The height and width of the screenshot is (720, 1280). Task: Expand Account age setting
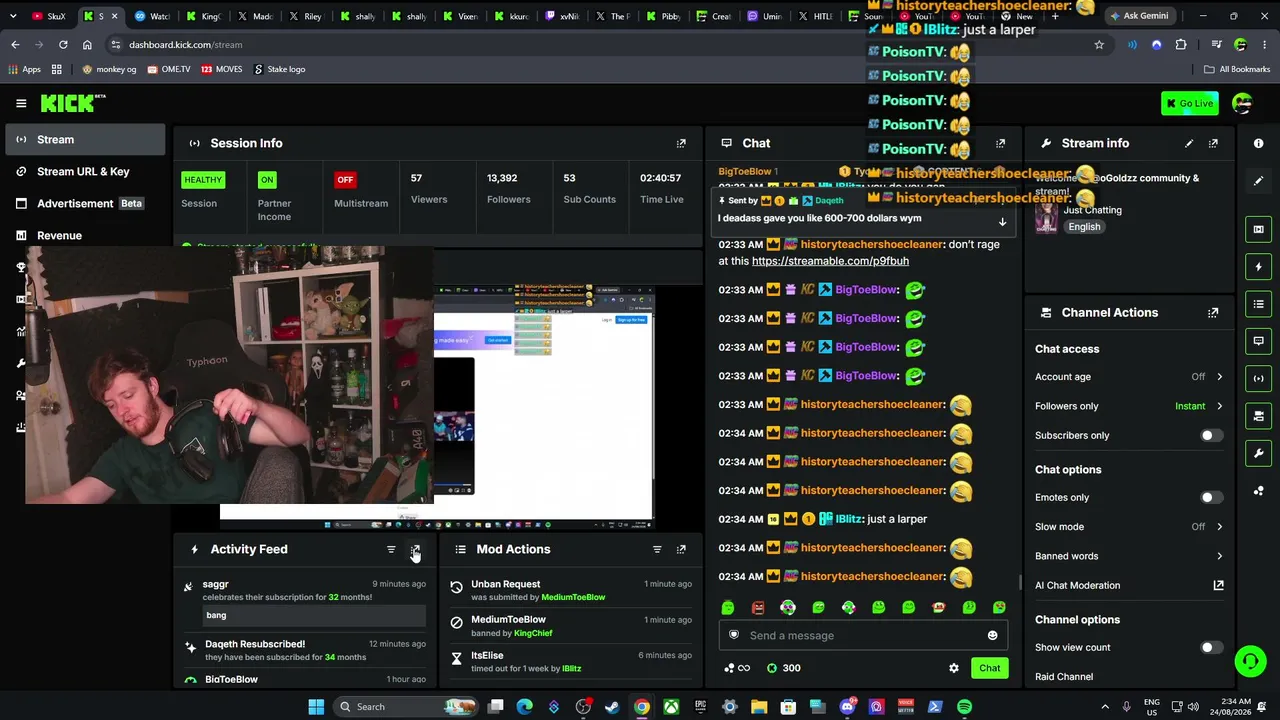pyautogui.click(x=1129, y=377)
